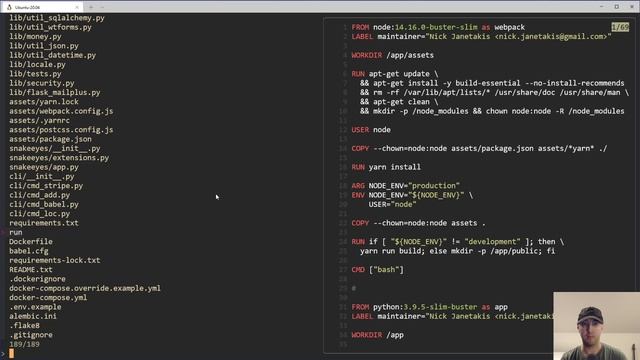The width and height of the screenshot is (640, 360).
Task: Select README.txt in the list
Action: pyautogui.click(x=31, y=269)
